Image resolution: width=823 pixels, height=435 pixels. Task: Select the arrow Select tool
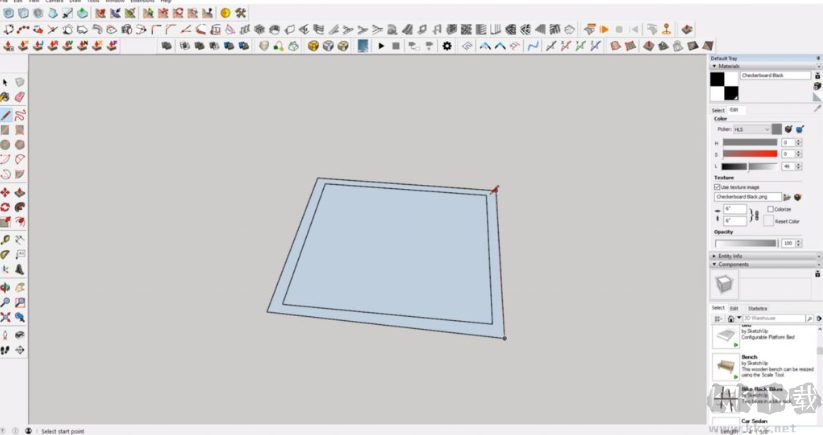[5, 82]
